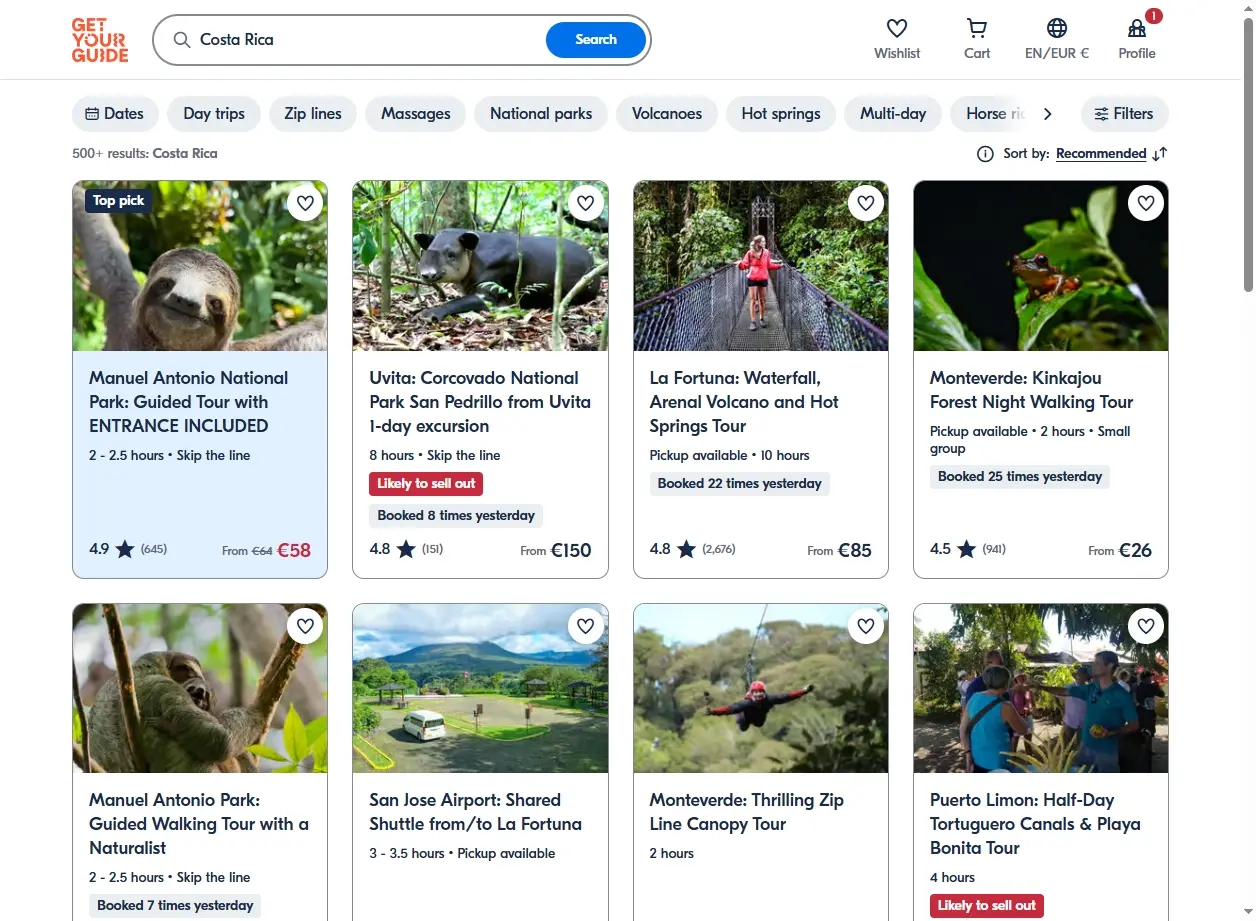Viewport: 1256px width, 921px height.
Task: Click the sort order arrows icon
Action: tap(1160, 154)
